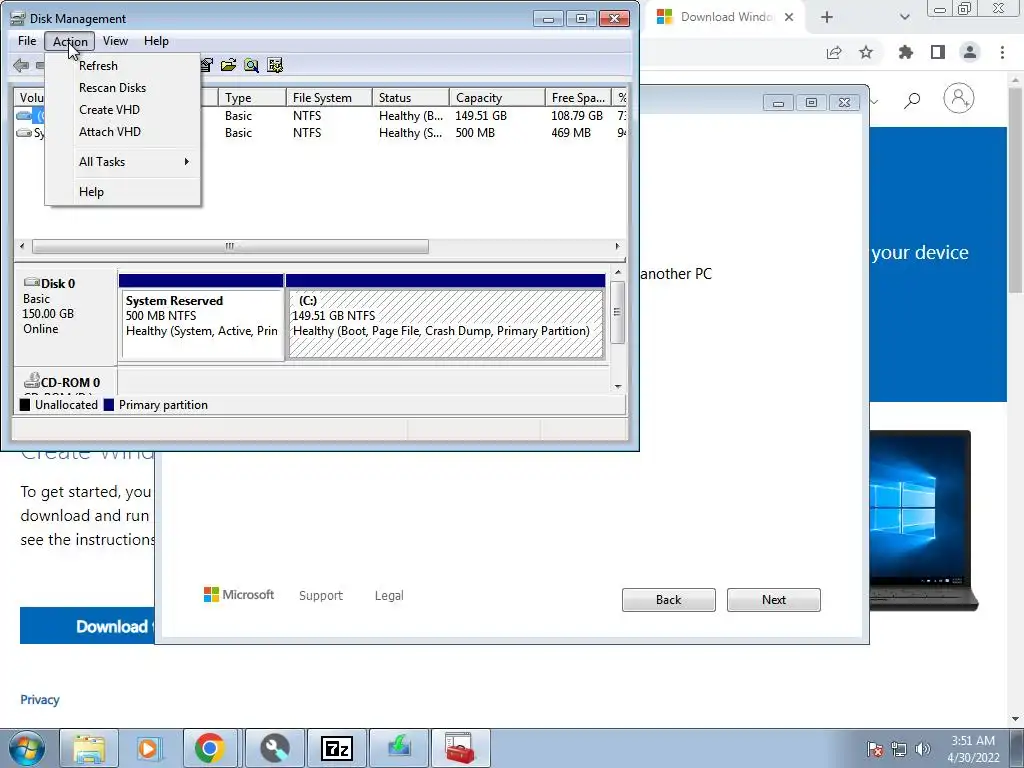Select the System Reserved volume drive icon in list
This screenshot has height=768, width=1024.
(x=24, y=133)
